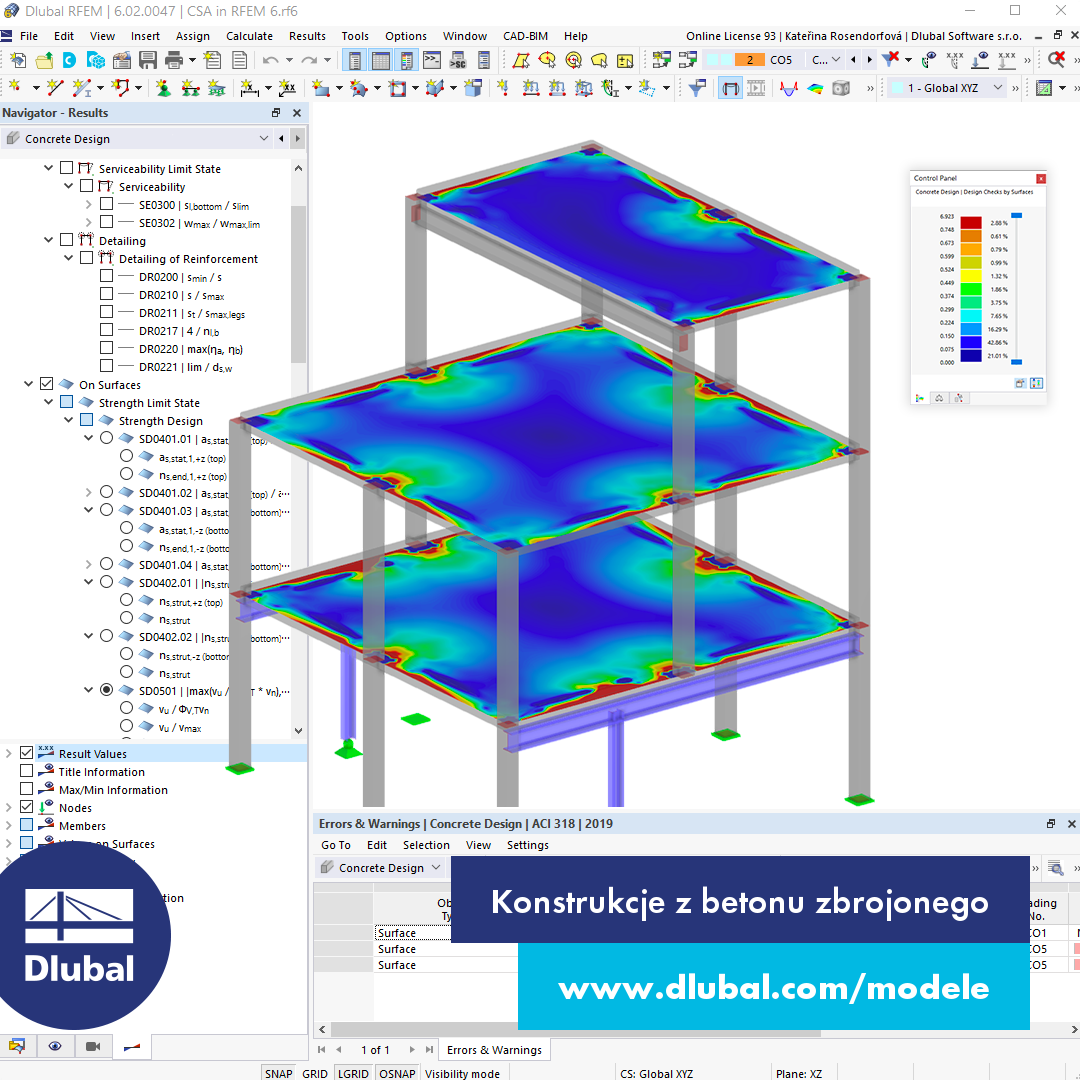
Task: Expand the SE0302 tree node
Action: coord(88,222)
